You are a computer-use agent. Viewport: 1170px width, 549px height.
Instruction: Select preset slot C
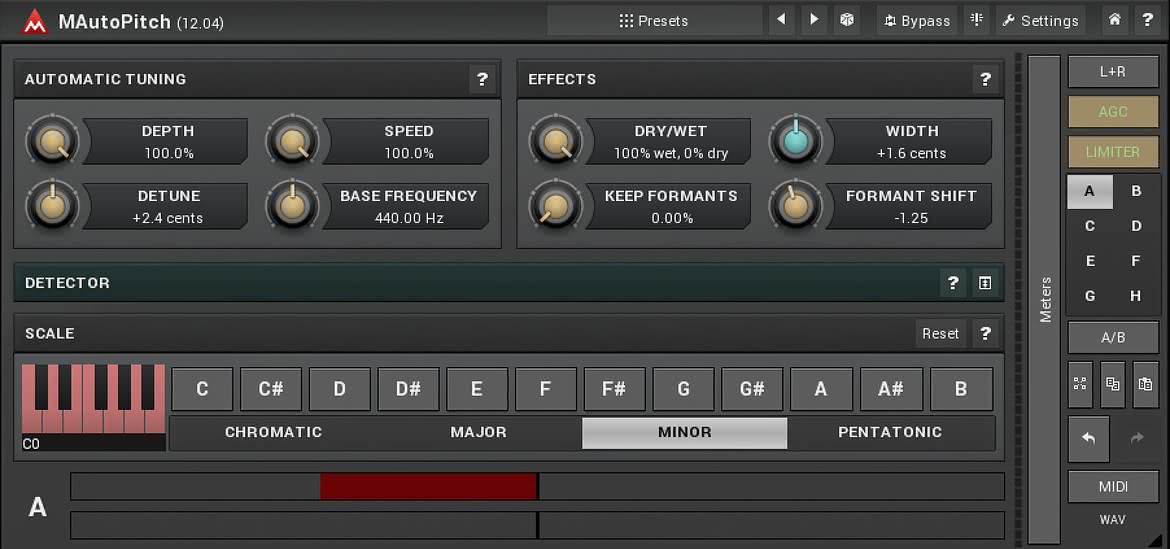(1089, 226)
